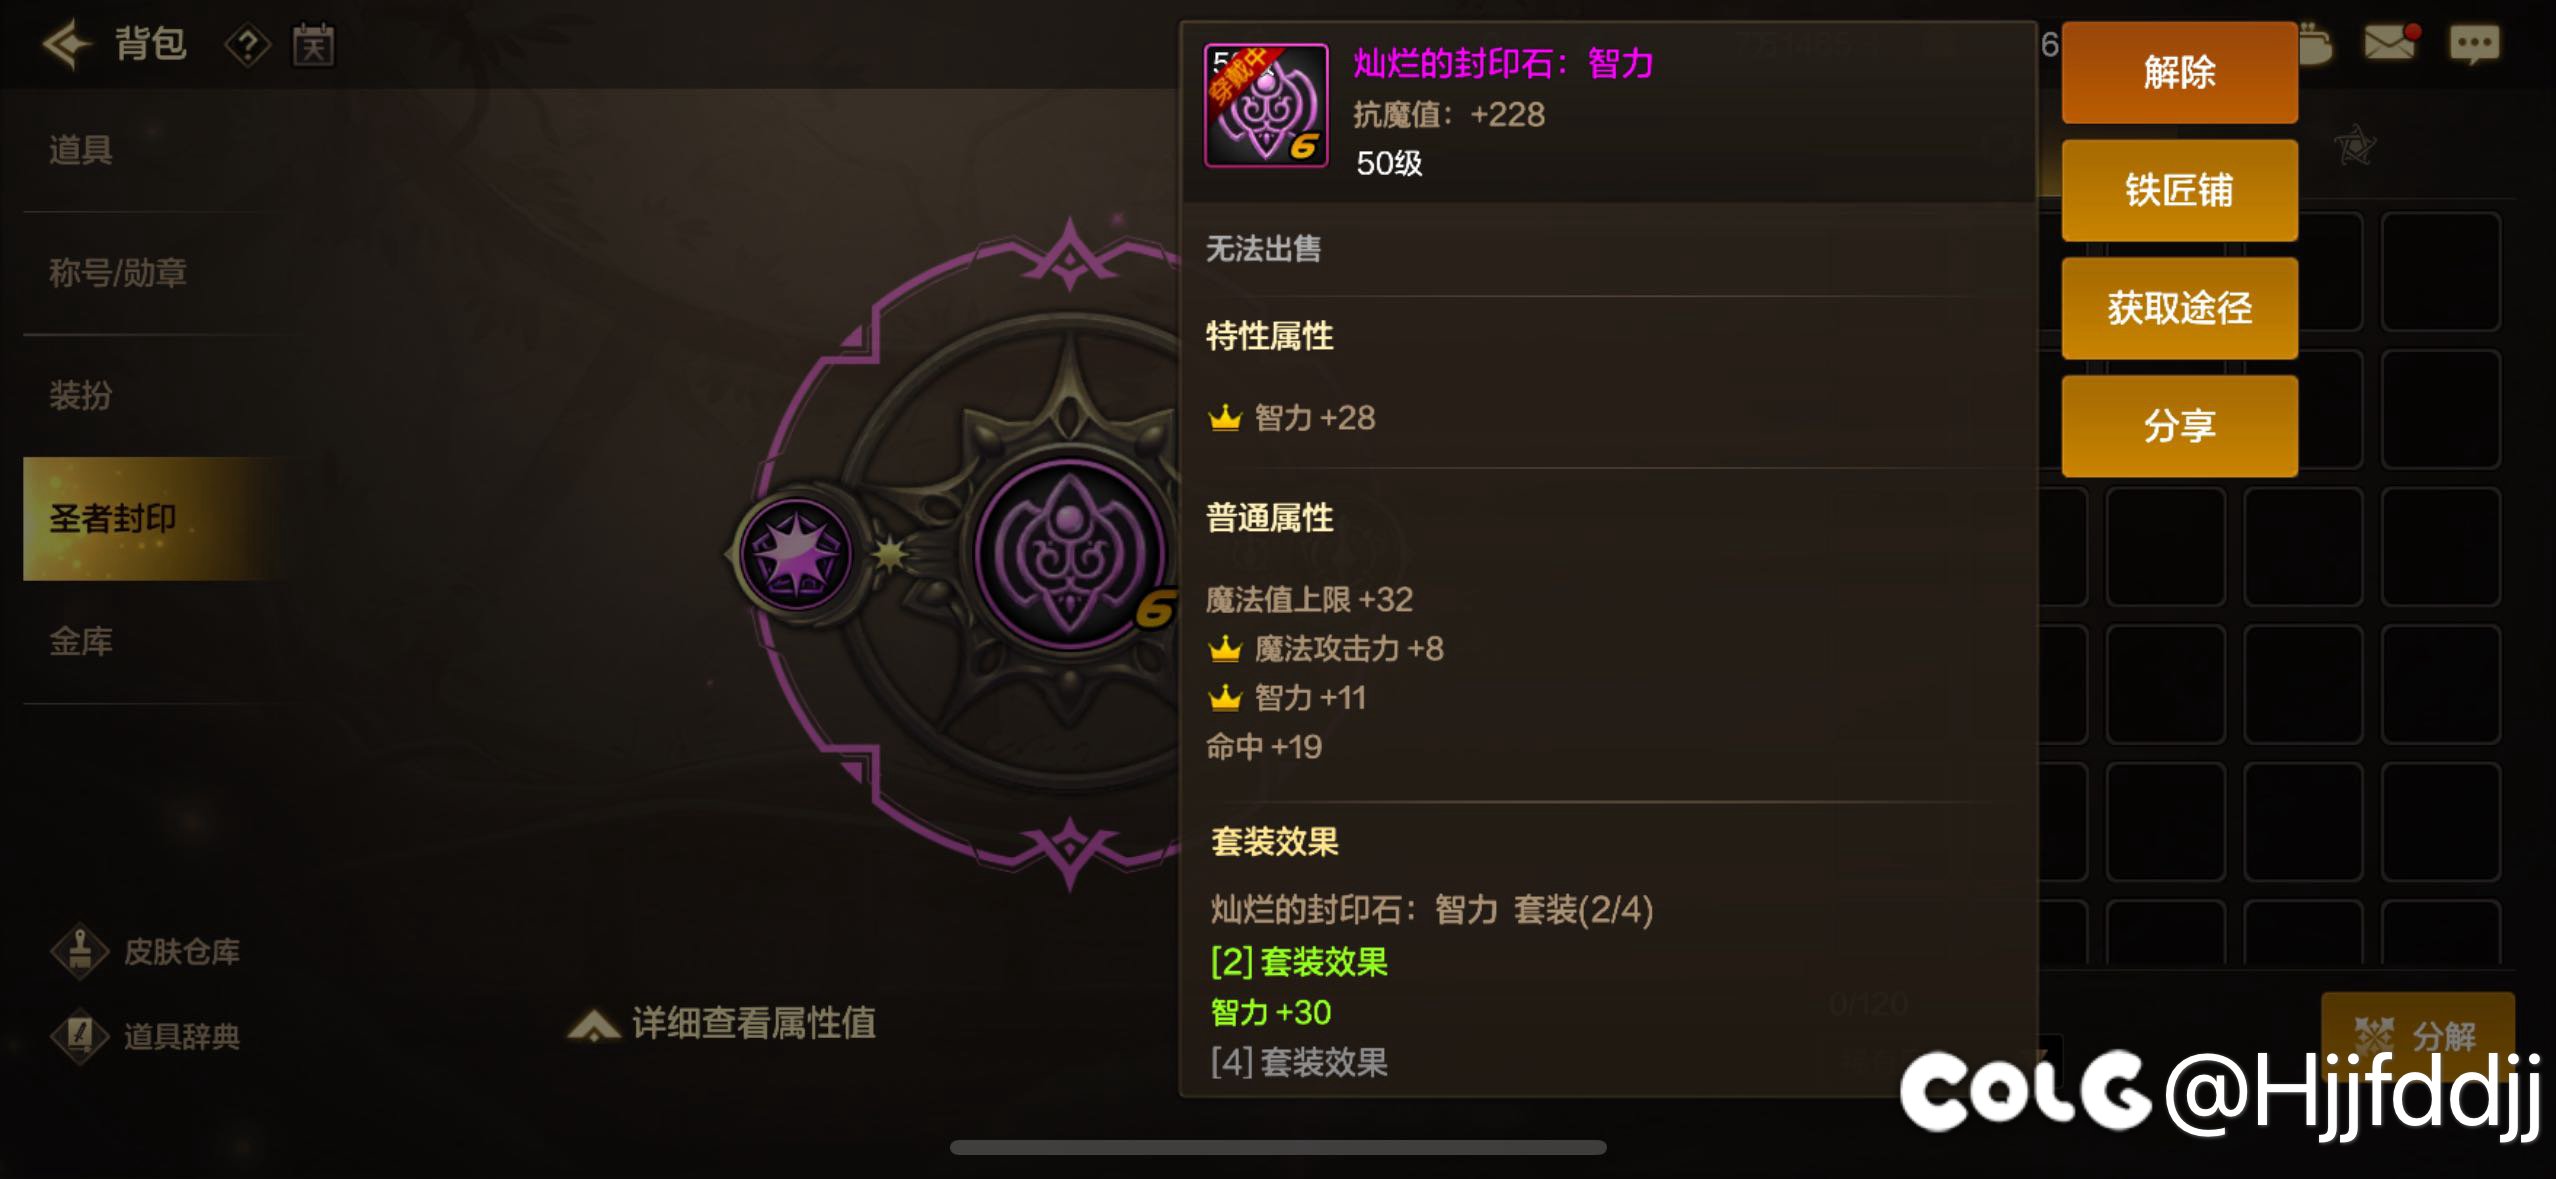Open the mail envelope icon
Image resolution: width=2556 pixels, height=1179 pixels.
point(2391,42)
